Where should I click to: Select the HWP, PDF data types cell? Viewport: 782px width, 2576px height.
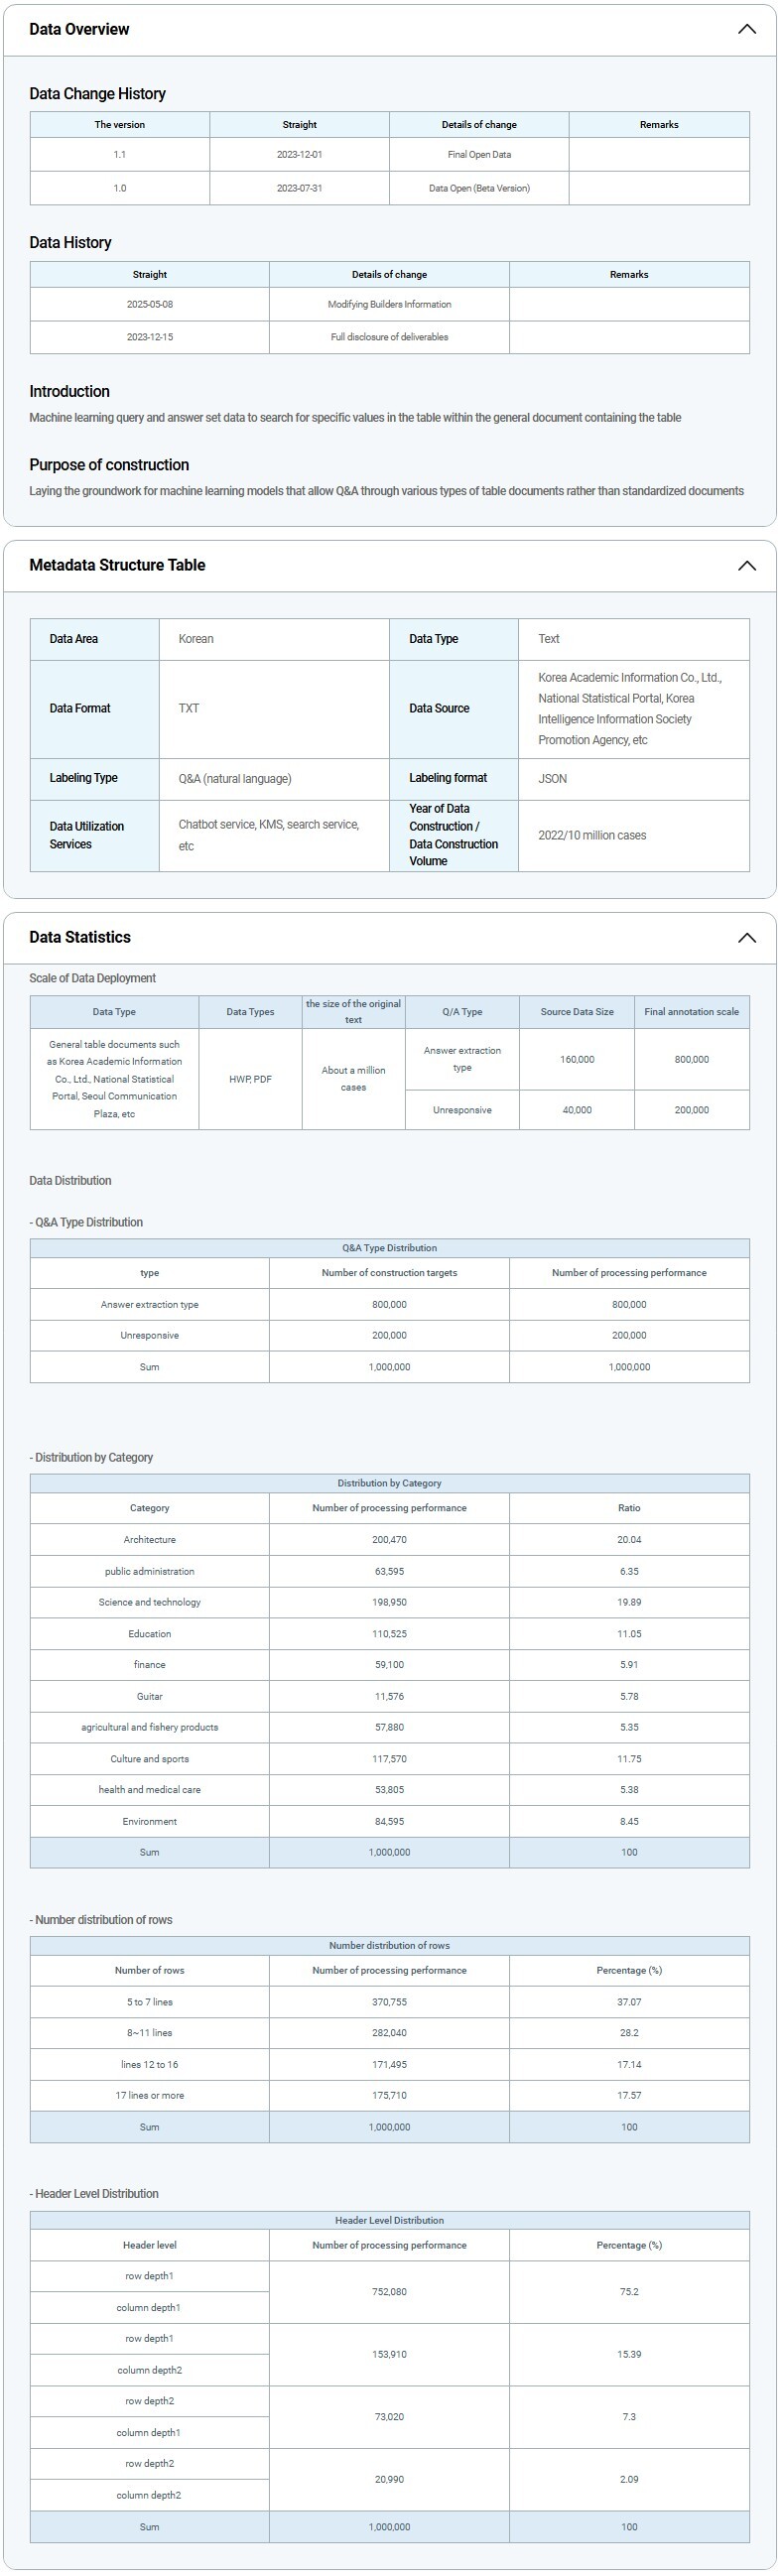point(250,1079)
